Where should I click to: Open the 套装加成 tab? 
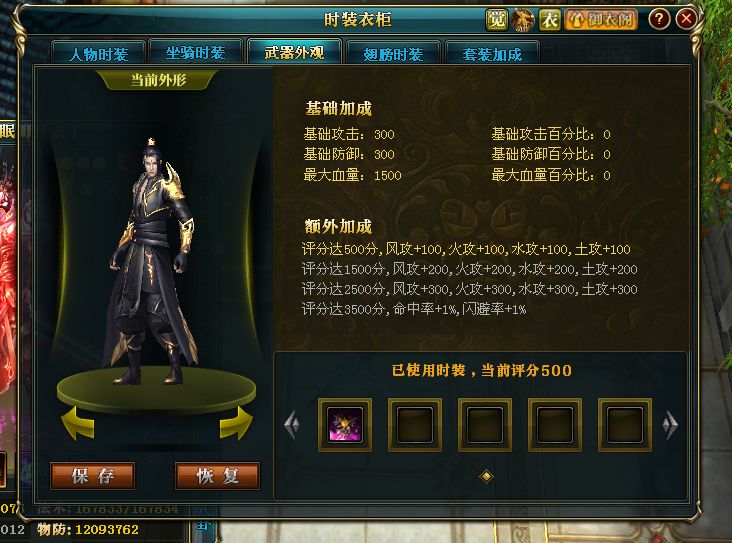[493, 53]
